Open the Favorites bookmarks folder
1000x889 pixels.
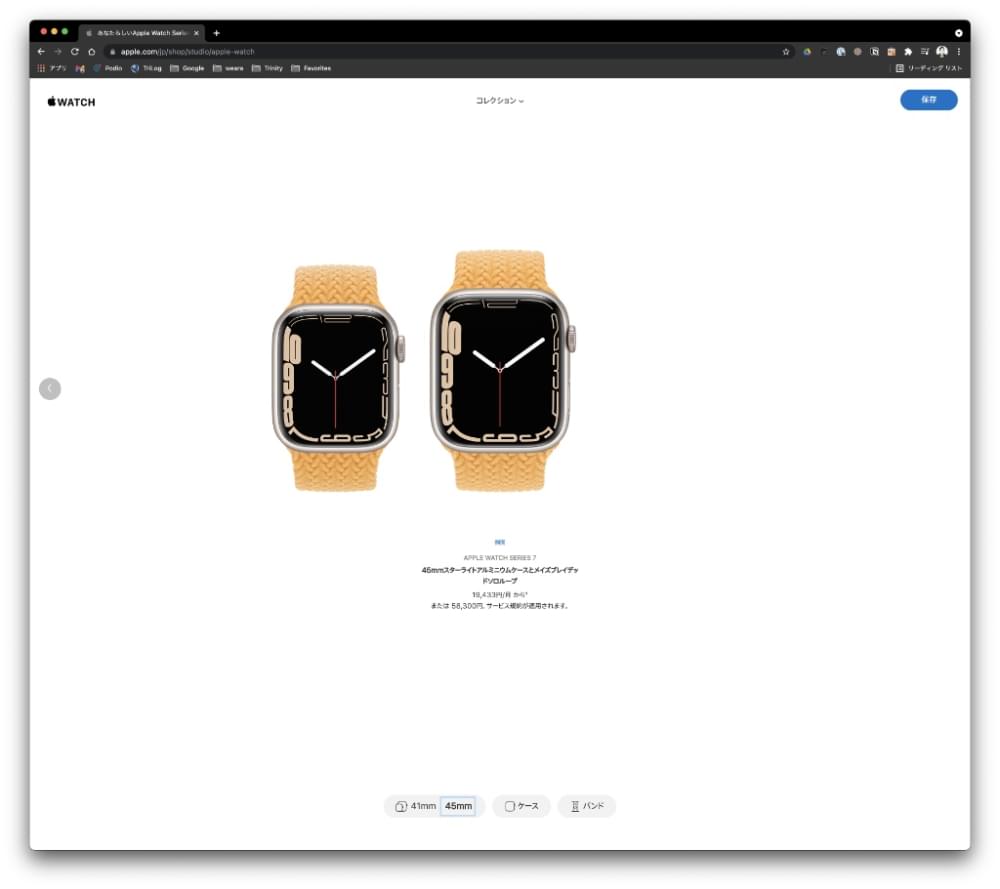(311, 68)
